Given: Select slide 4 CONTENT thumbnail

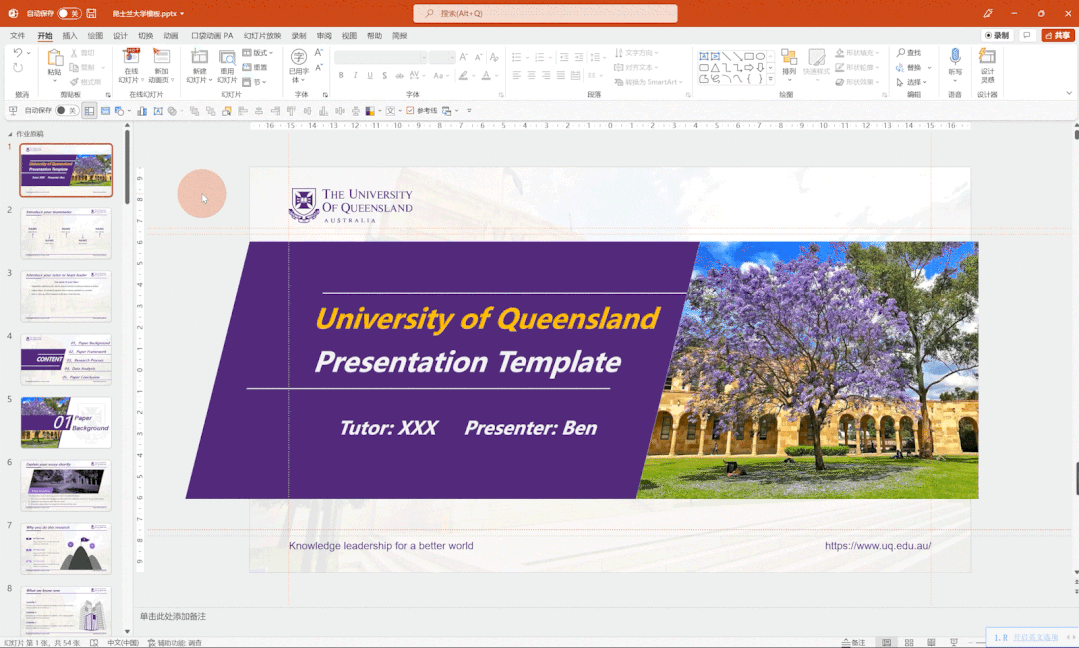Looking at the screenshot, I should click(x=66, y=359).
